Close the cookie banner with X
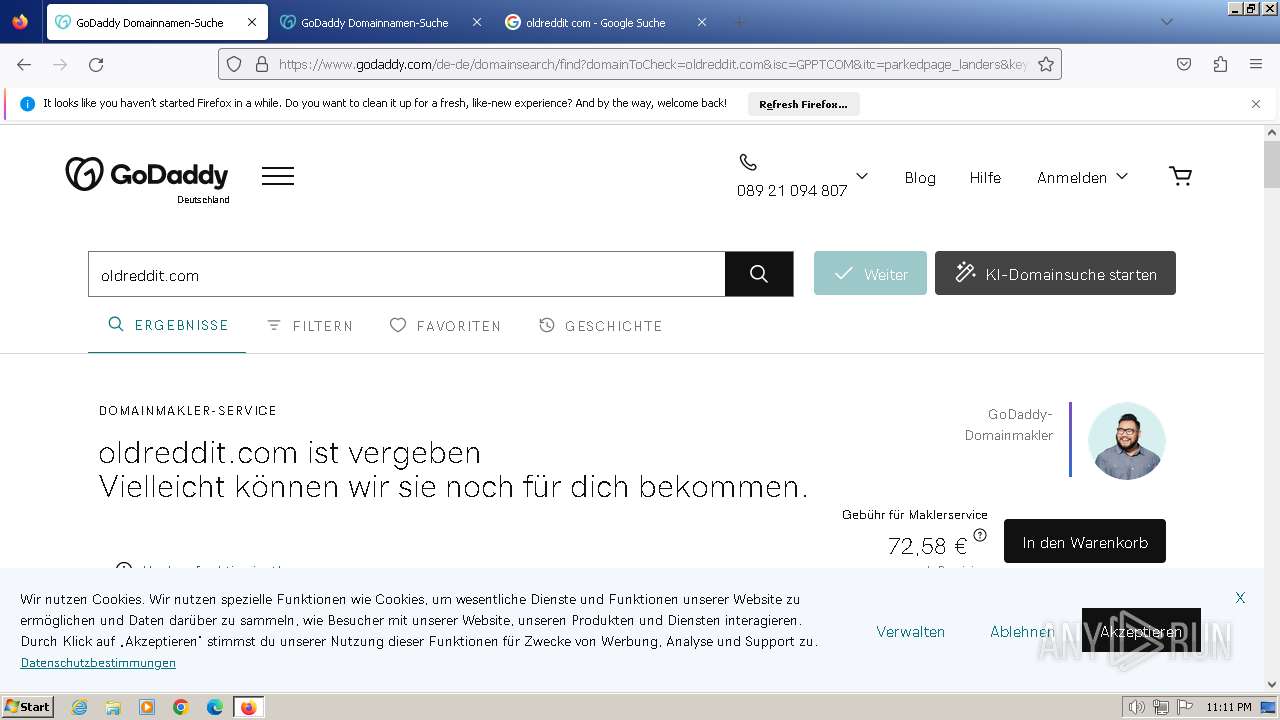 [x=1240, y=598]
